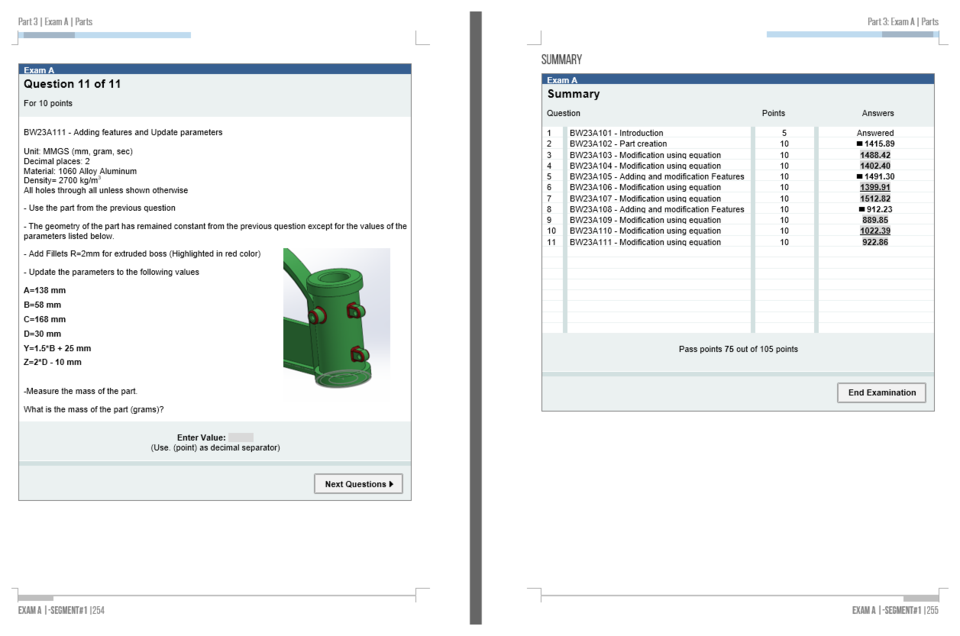Click the arrow glyph on Next Questions button
The width and height of the screenshot is (960, 636).
tap(393, 483)
